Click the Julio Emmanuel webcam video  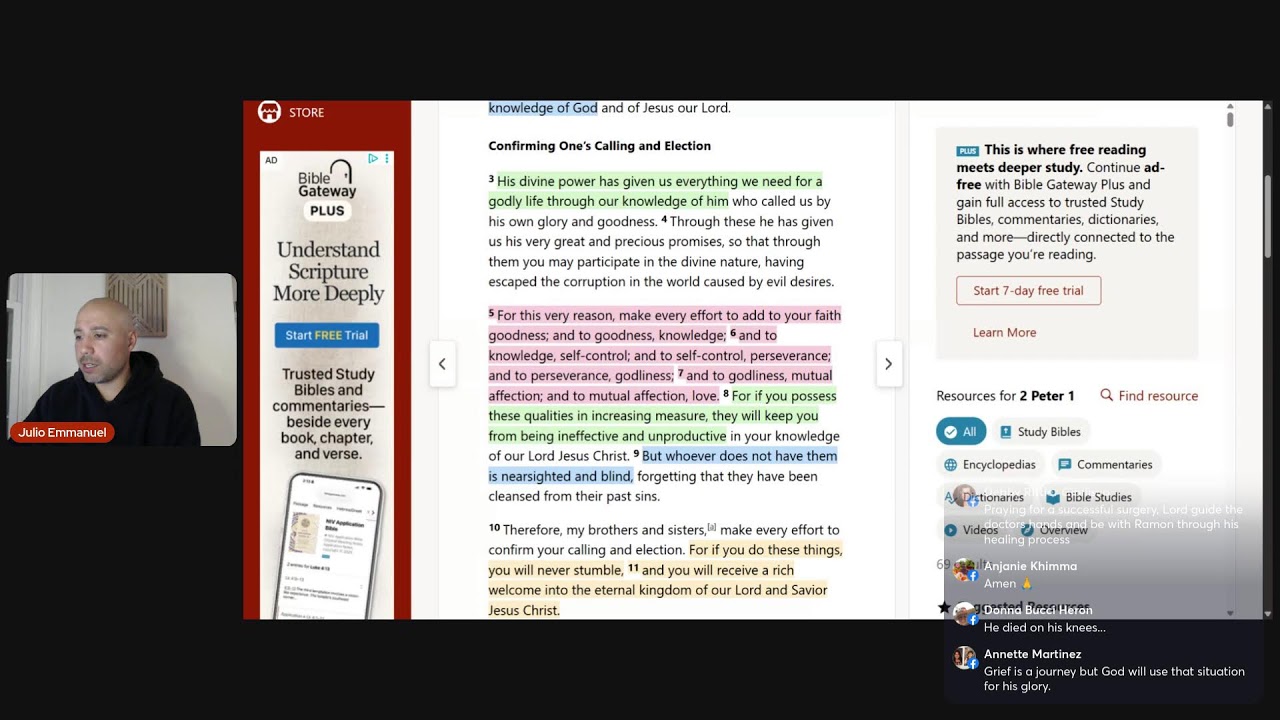(x=122, y=359)
